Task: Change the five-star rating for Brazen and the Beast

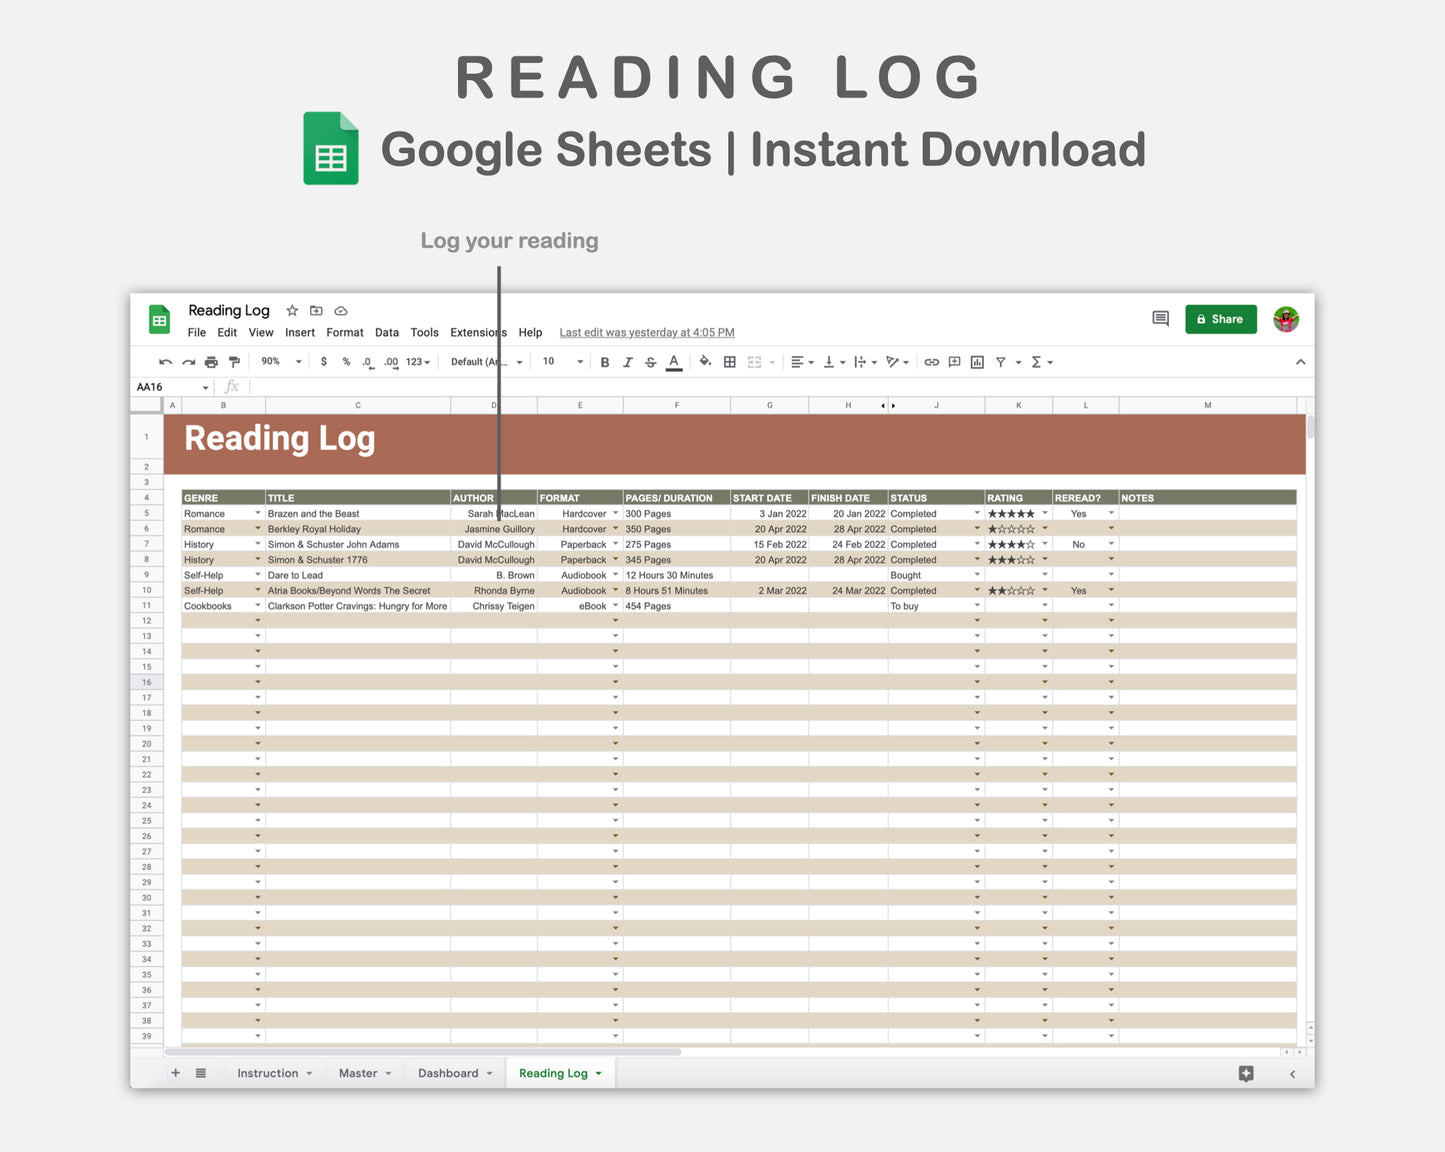Action: click(x=1044, y=513)
